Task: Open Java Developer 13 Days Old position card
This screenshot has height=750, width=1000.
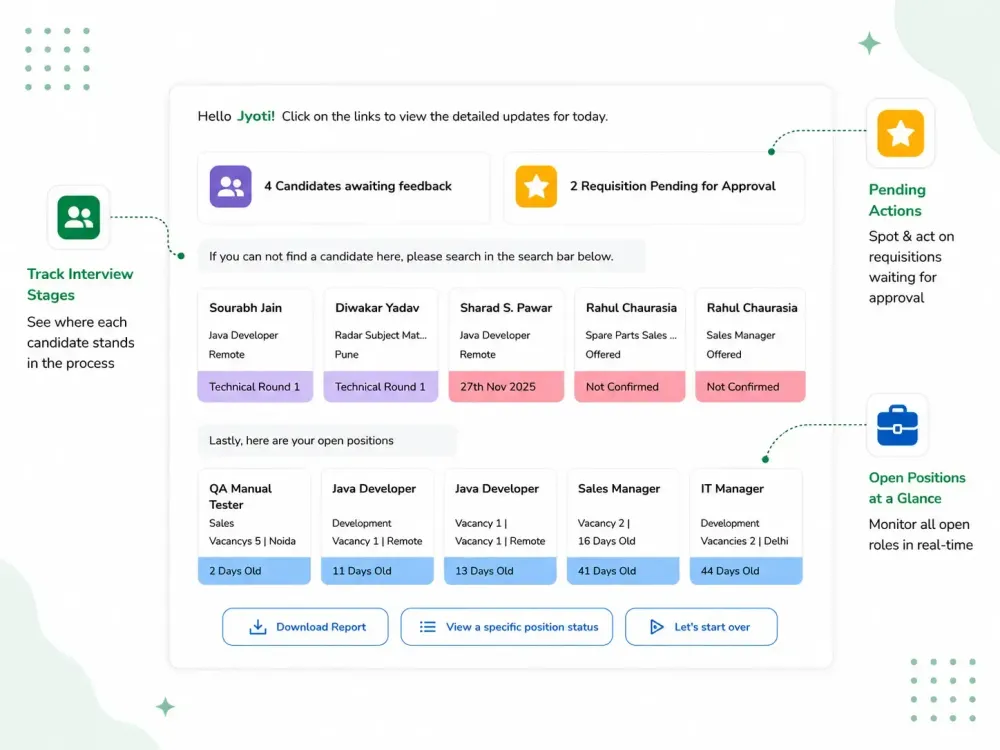Action: click(x=500, y=527)
